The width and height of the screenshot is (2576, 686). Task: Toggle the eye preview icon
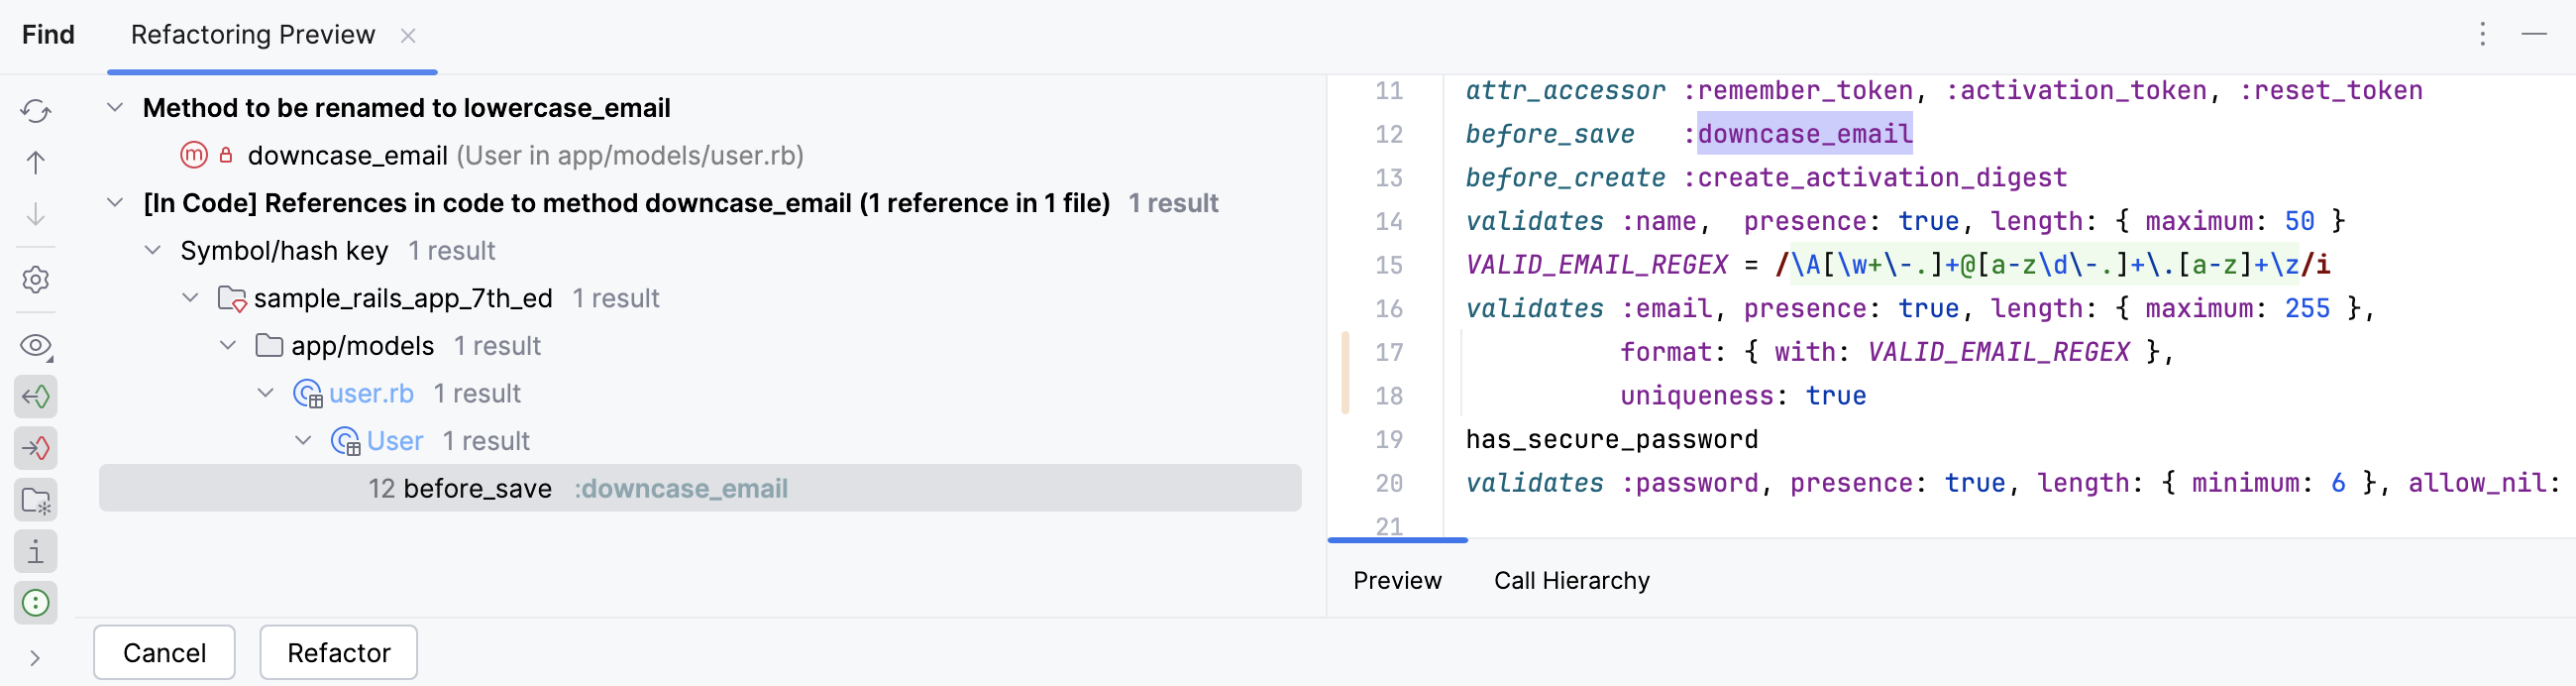[x=36, y=346]
